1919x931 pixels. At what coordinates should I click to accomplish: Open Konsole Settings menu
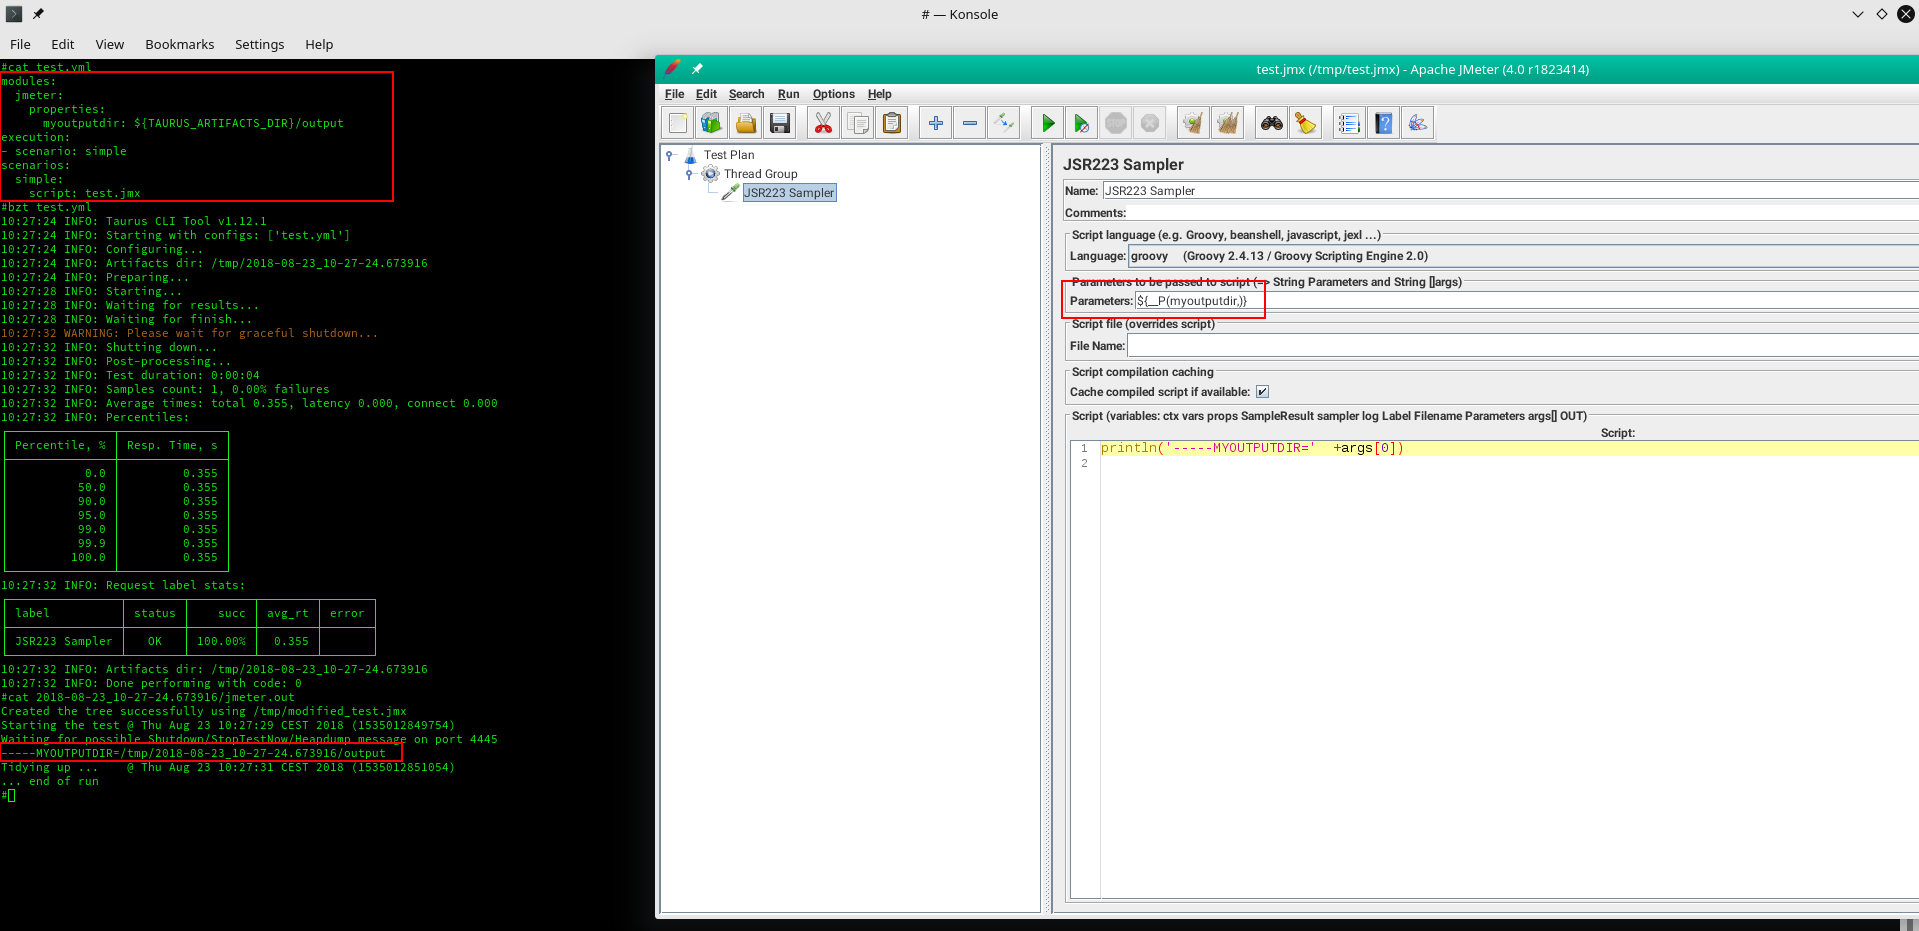coord(260,44)
